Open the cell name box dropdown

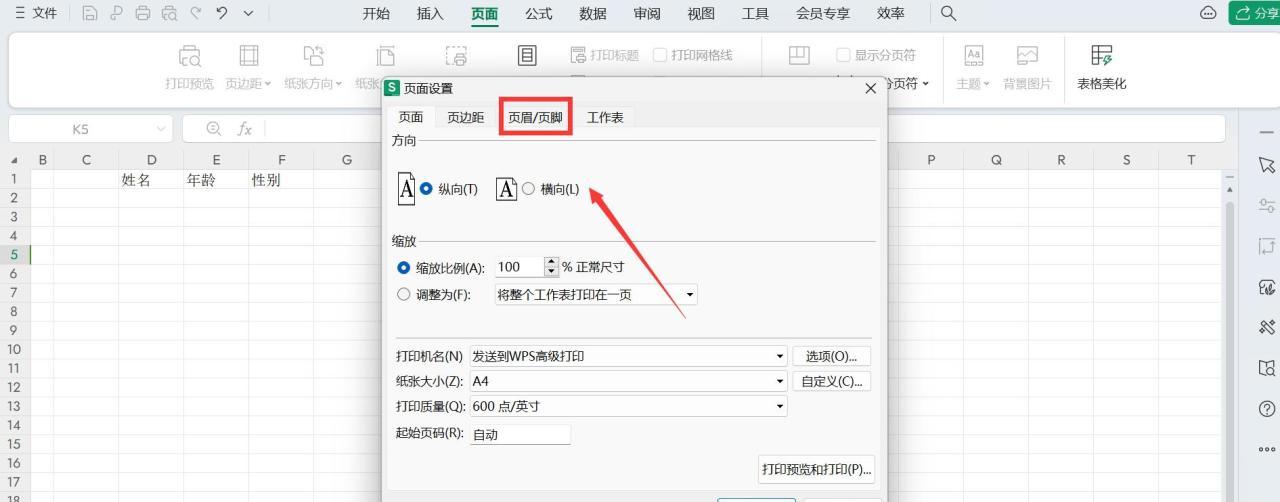click(162, 129)
